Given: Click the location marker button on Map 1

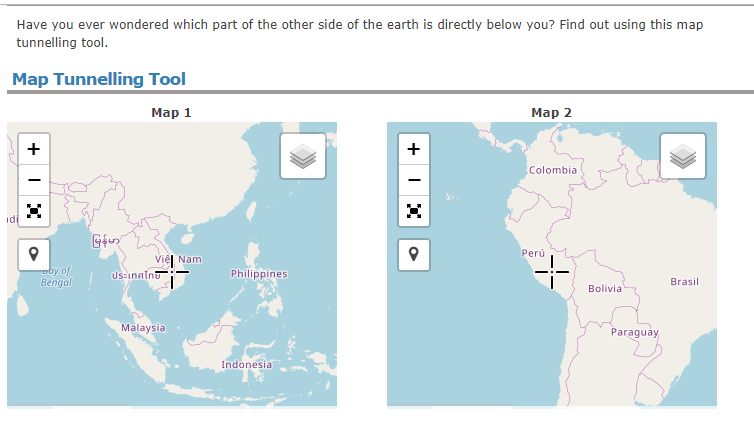Looking at the screenshot, I should tap(34, 252).
